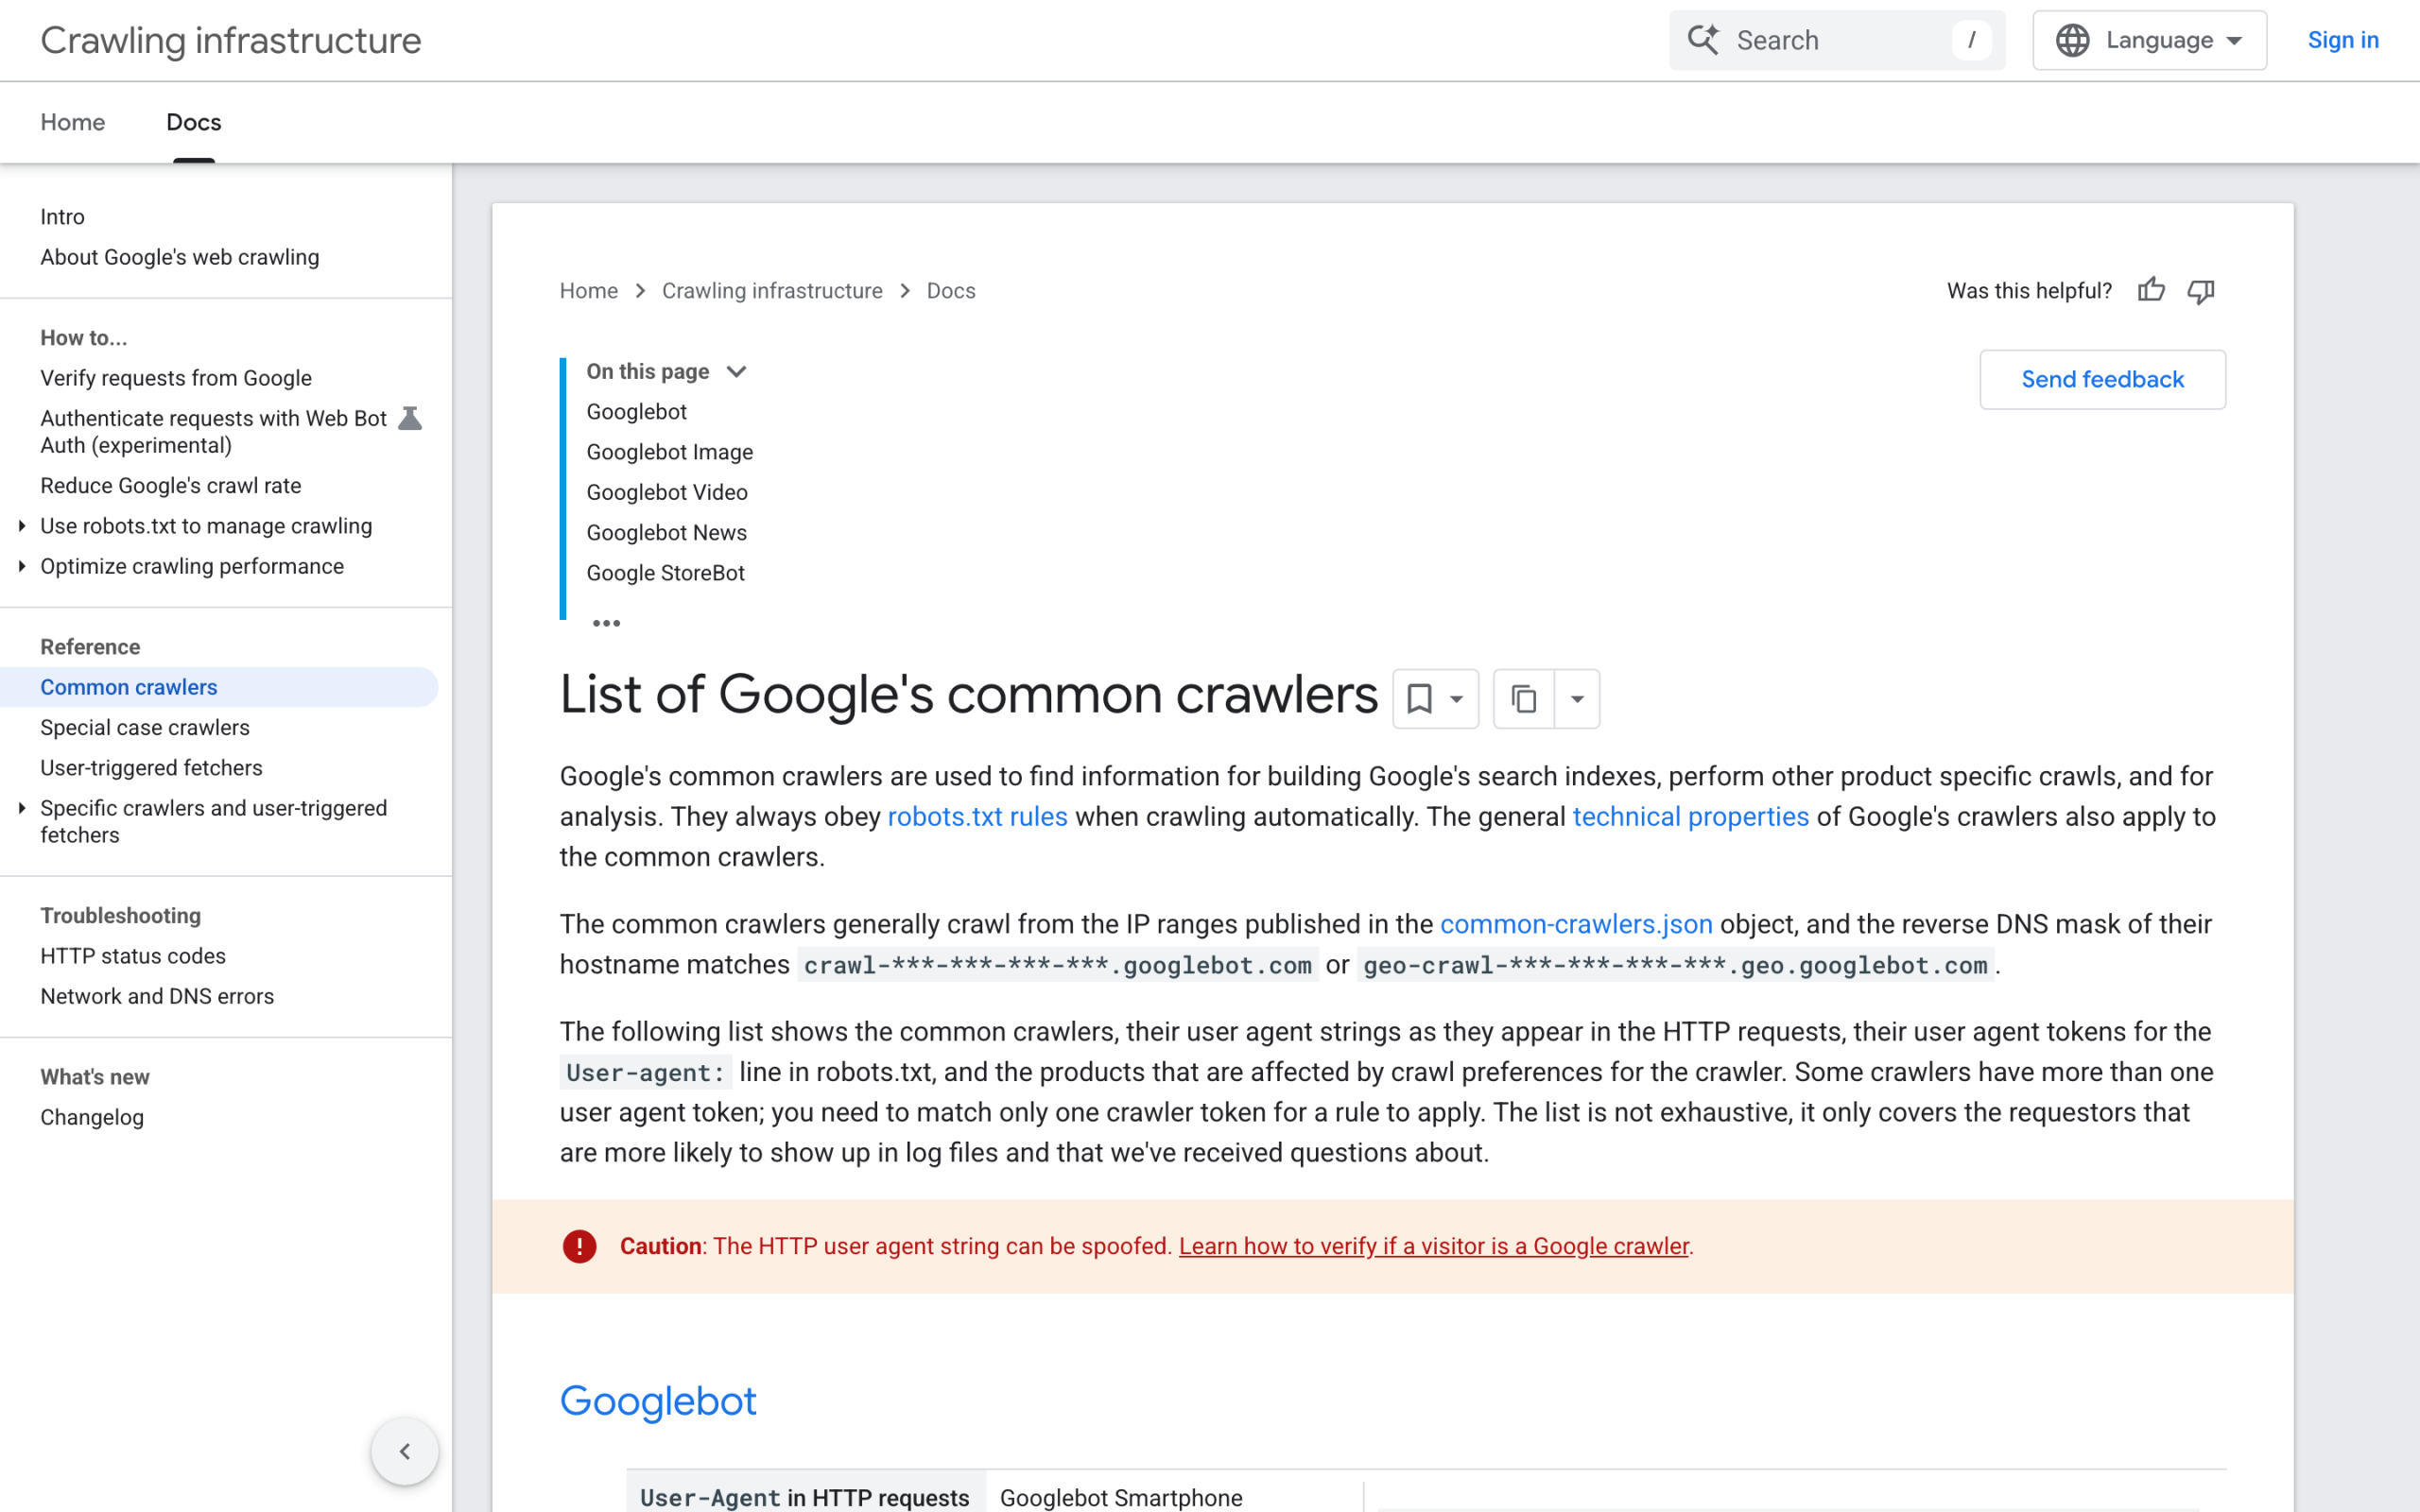Image resolution: width=2420 pixels, height=1512 pixels.
Task: Open the Changelog page
Action: point(92,1117)
